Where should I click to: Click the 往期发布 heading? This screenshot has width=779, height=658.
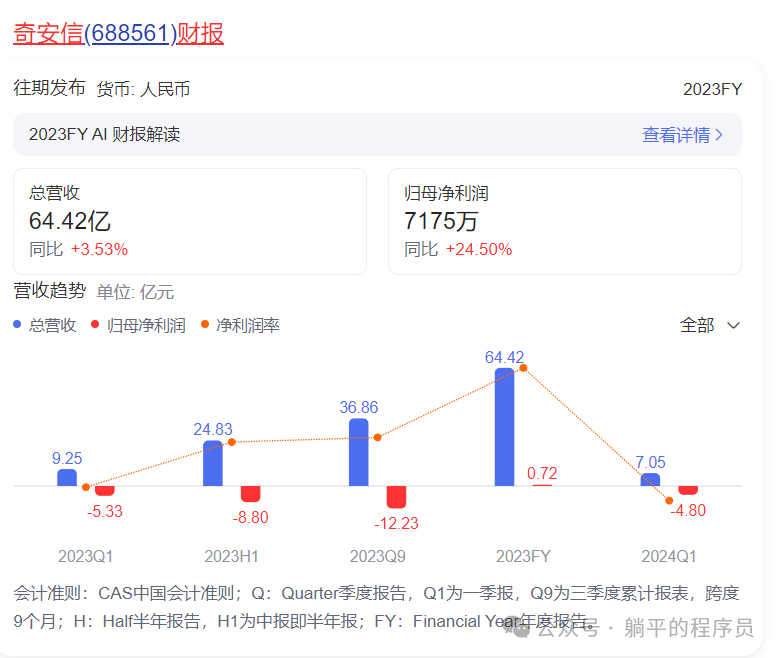point(49,88)
